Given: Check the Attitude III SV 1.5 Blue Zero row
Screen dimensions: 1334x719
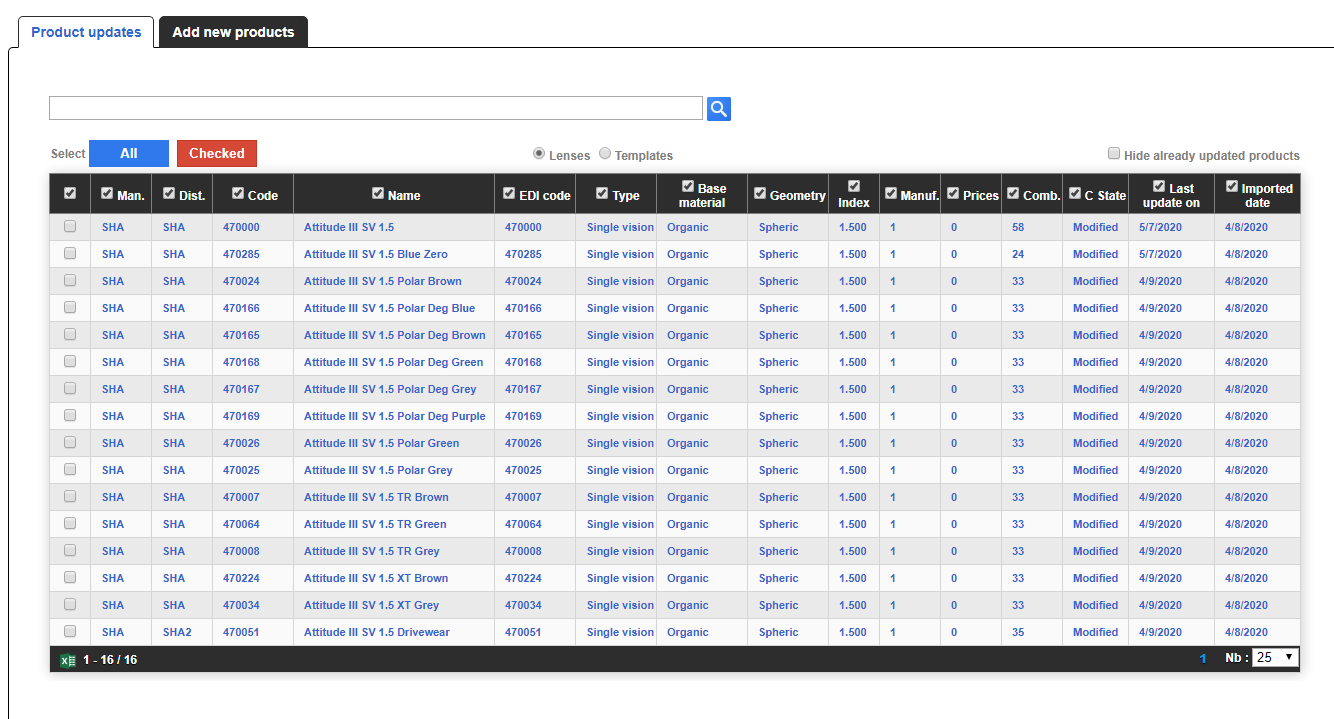Looking at the screenshot, I should click(x=70, y=254).
